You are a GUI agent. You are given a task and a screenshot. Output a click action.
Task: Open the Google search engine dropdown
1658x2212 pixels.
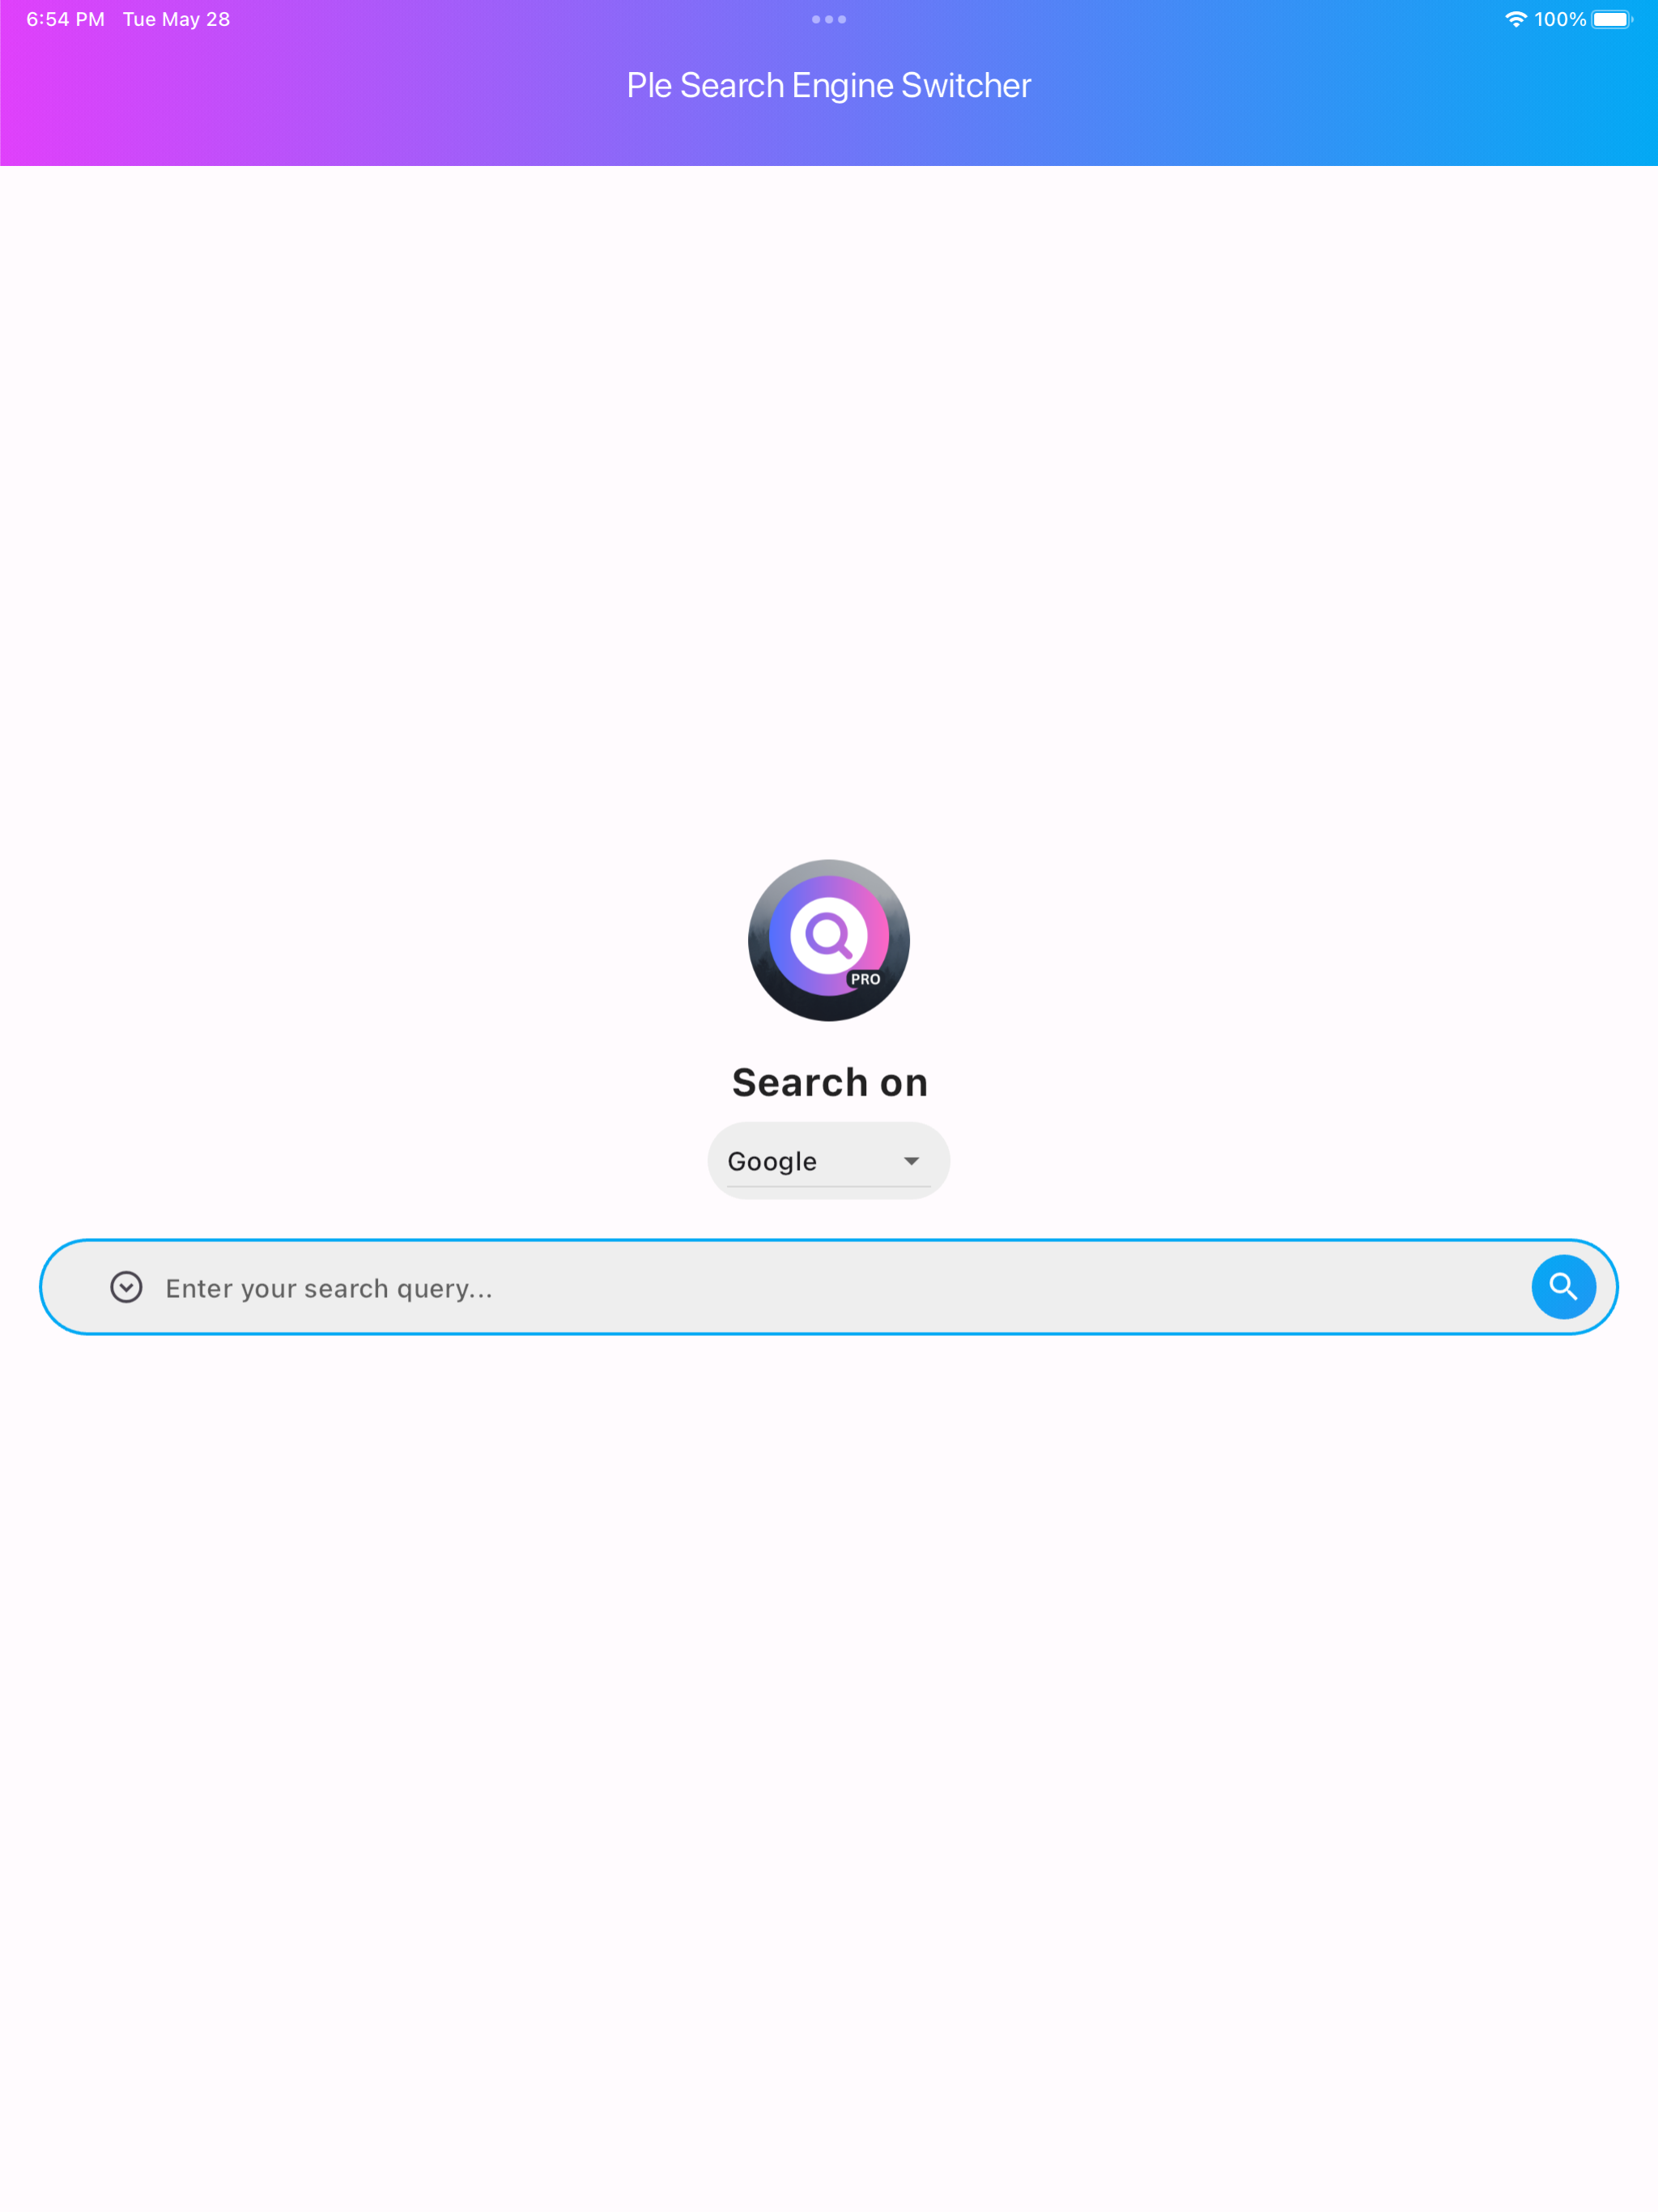tap(829, 1160)
